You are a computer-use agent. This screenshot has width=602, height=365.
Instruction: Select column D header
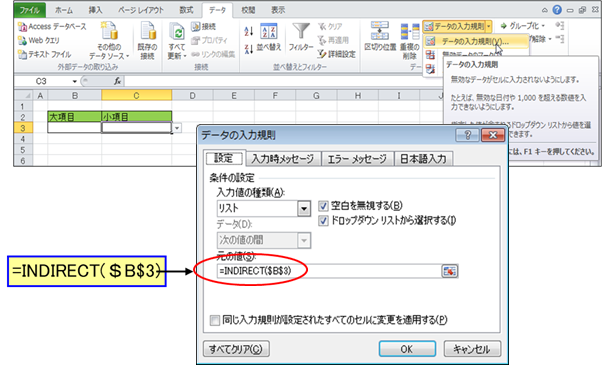(192, 96)
